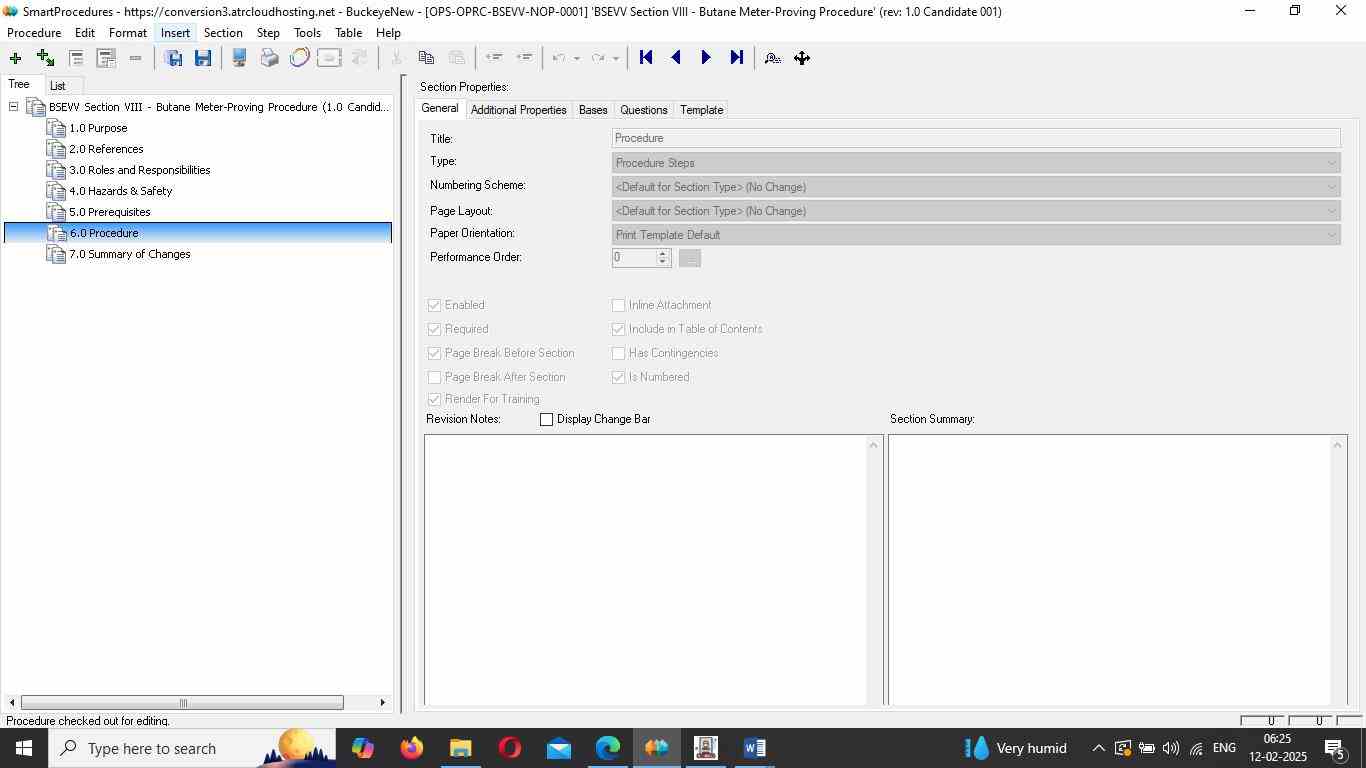Switch to the List tab
1366x768 pixels.
(x=57, y=86)
